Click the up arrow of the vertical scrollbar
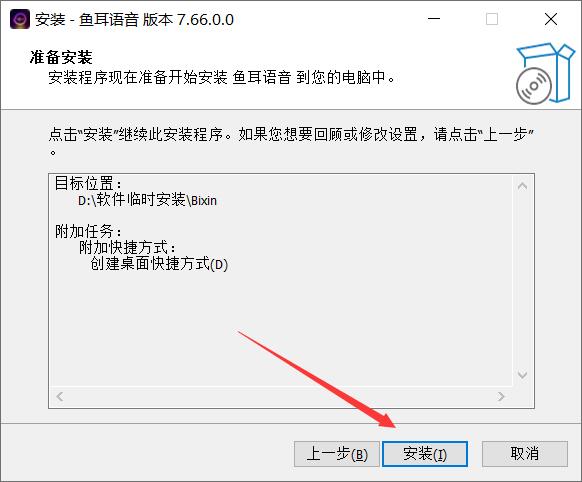The width and height of the screenshot is (582, 482). coord(523,186)
